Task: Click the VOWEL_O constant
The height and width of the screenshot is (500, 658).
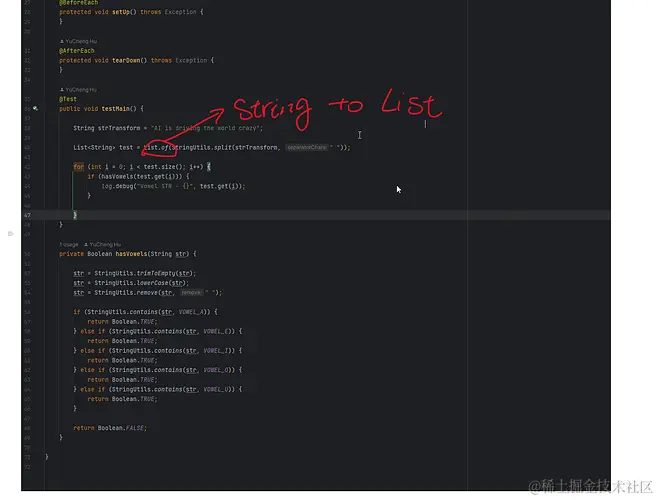Action: click(216, 370)
